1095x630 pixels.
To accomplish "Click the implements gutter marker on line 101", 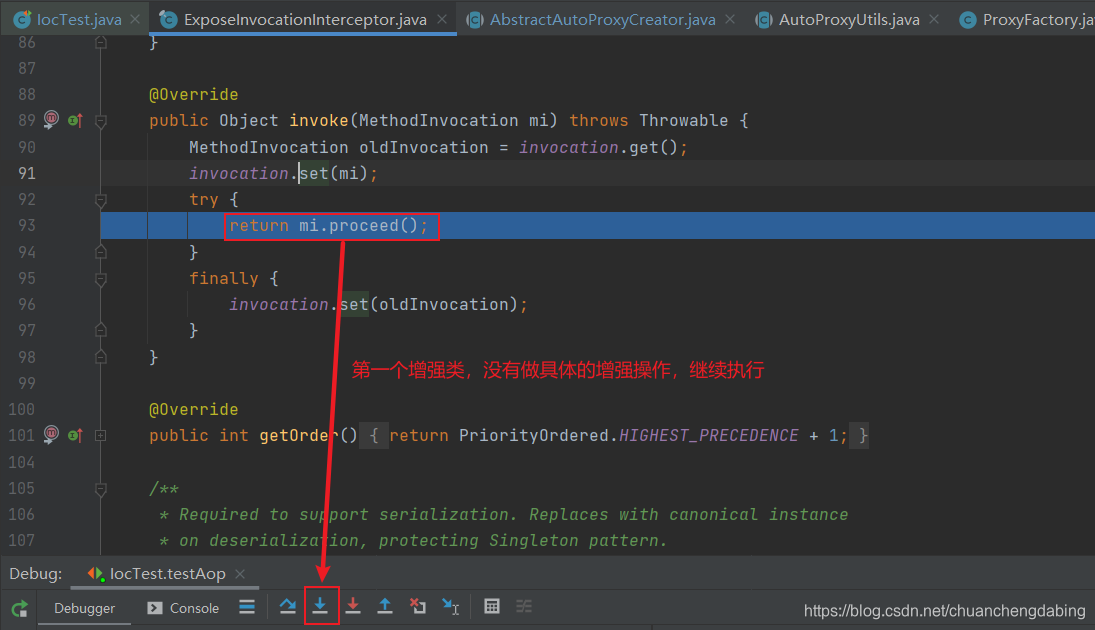I will (x=75, y=436).
